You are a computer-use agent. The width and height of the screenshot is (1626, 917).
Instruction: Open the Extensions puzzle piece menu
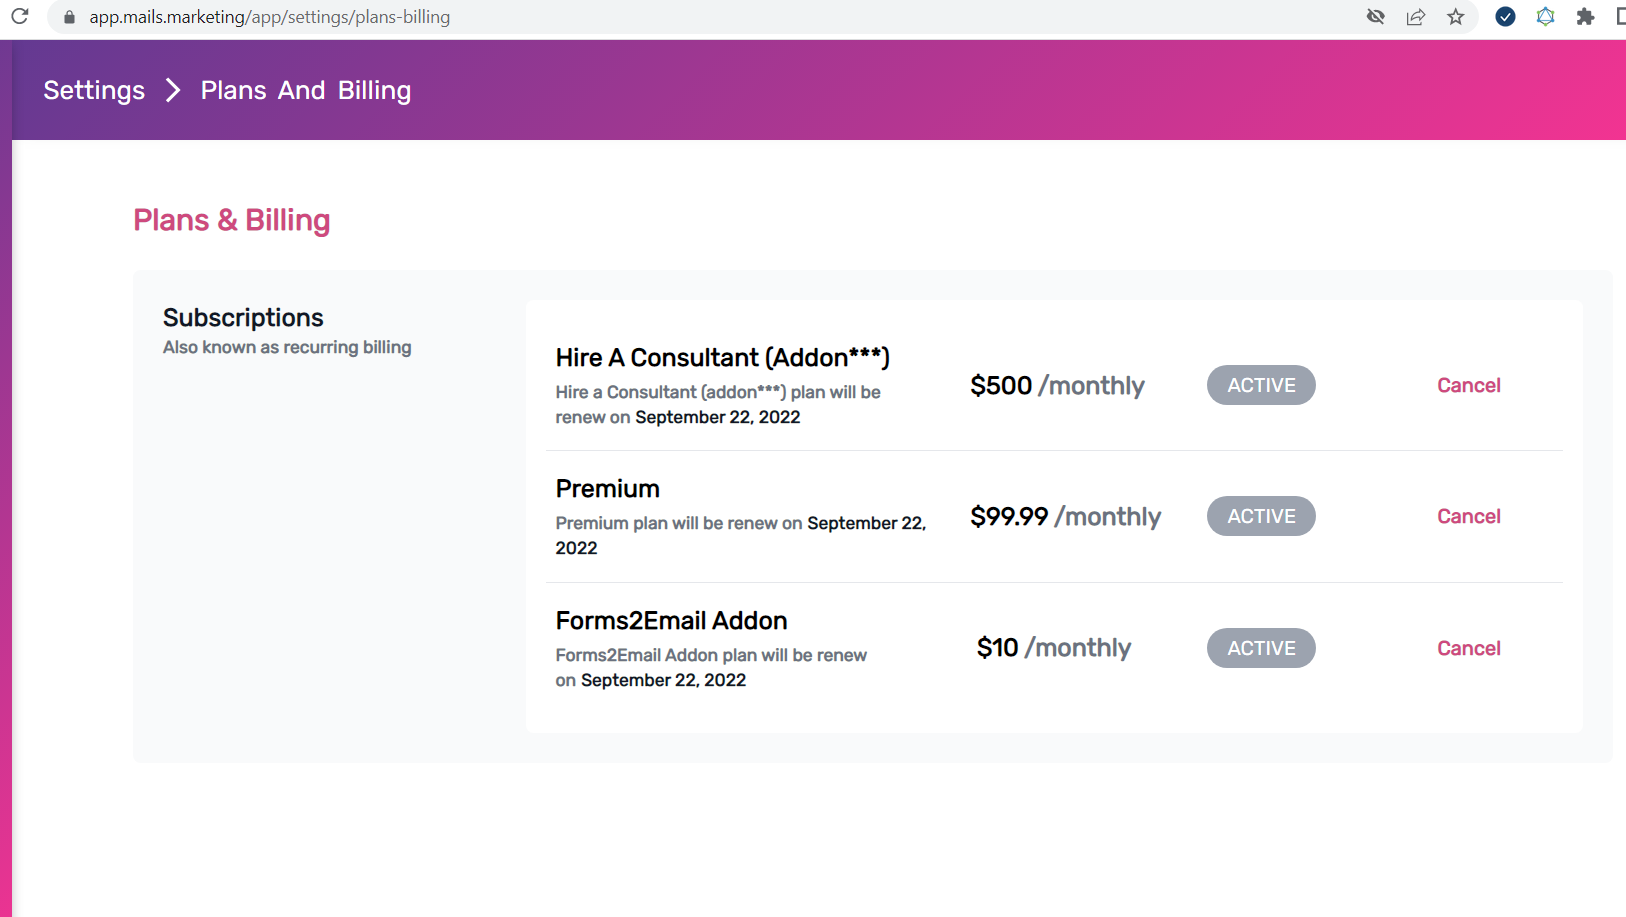(1585, 16)
